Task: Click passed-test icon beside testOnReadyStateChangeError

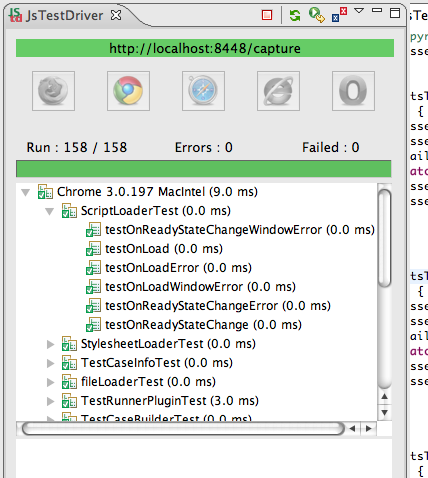Action: pyautogui.click(x=93, y=306)
